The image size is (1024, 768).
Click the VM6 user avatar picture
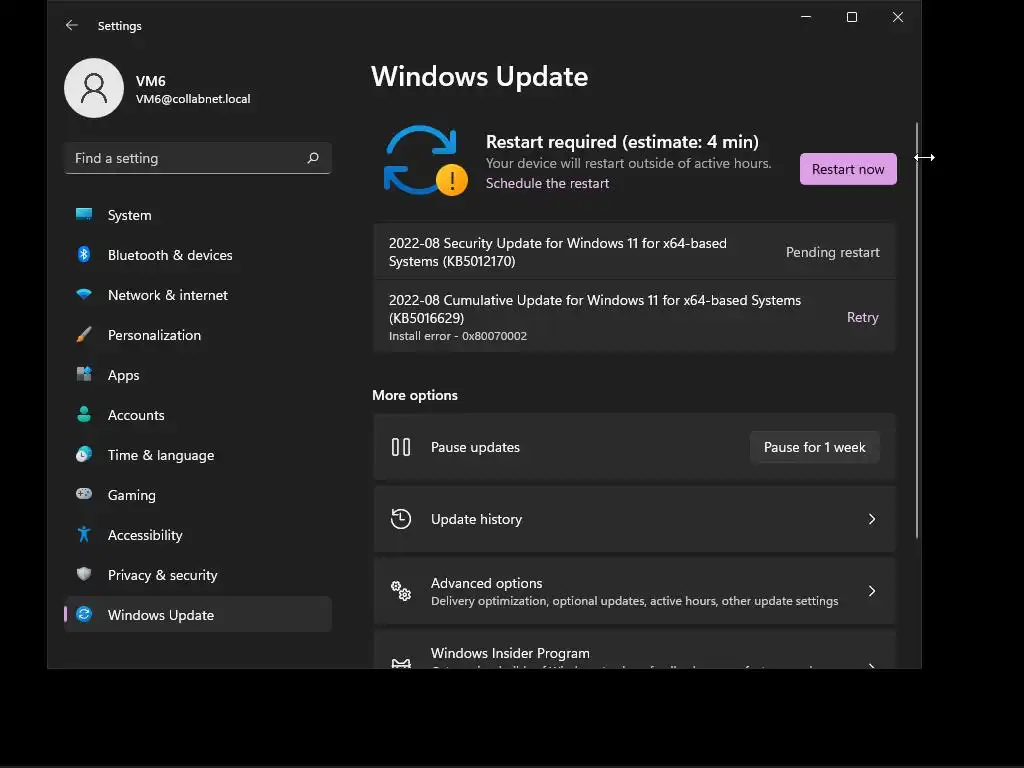click(x=94, y=88)
